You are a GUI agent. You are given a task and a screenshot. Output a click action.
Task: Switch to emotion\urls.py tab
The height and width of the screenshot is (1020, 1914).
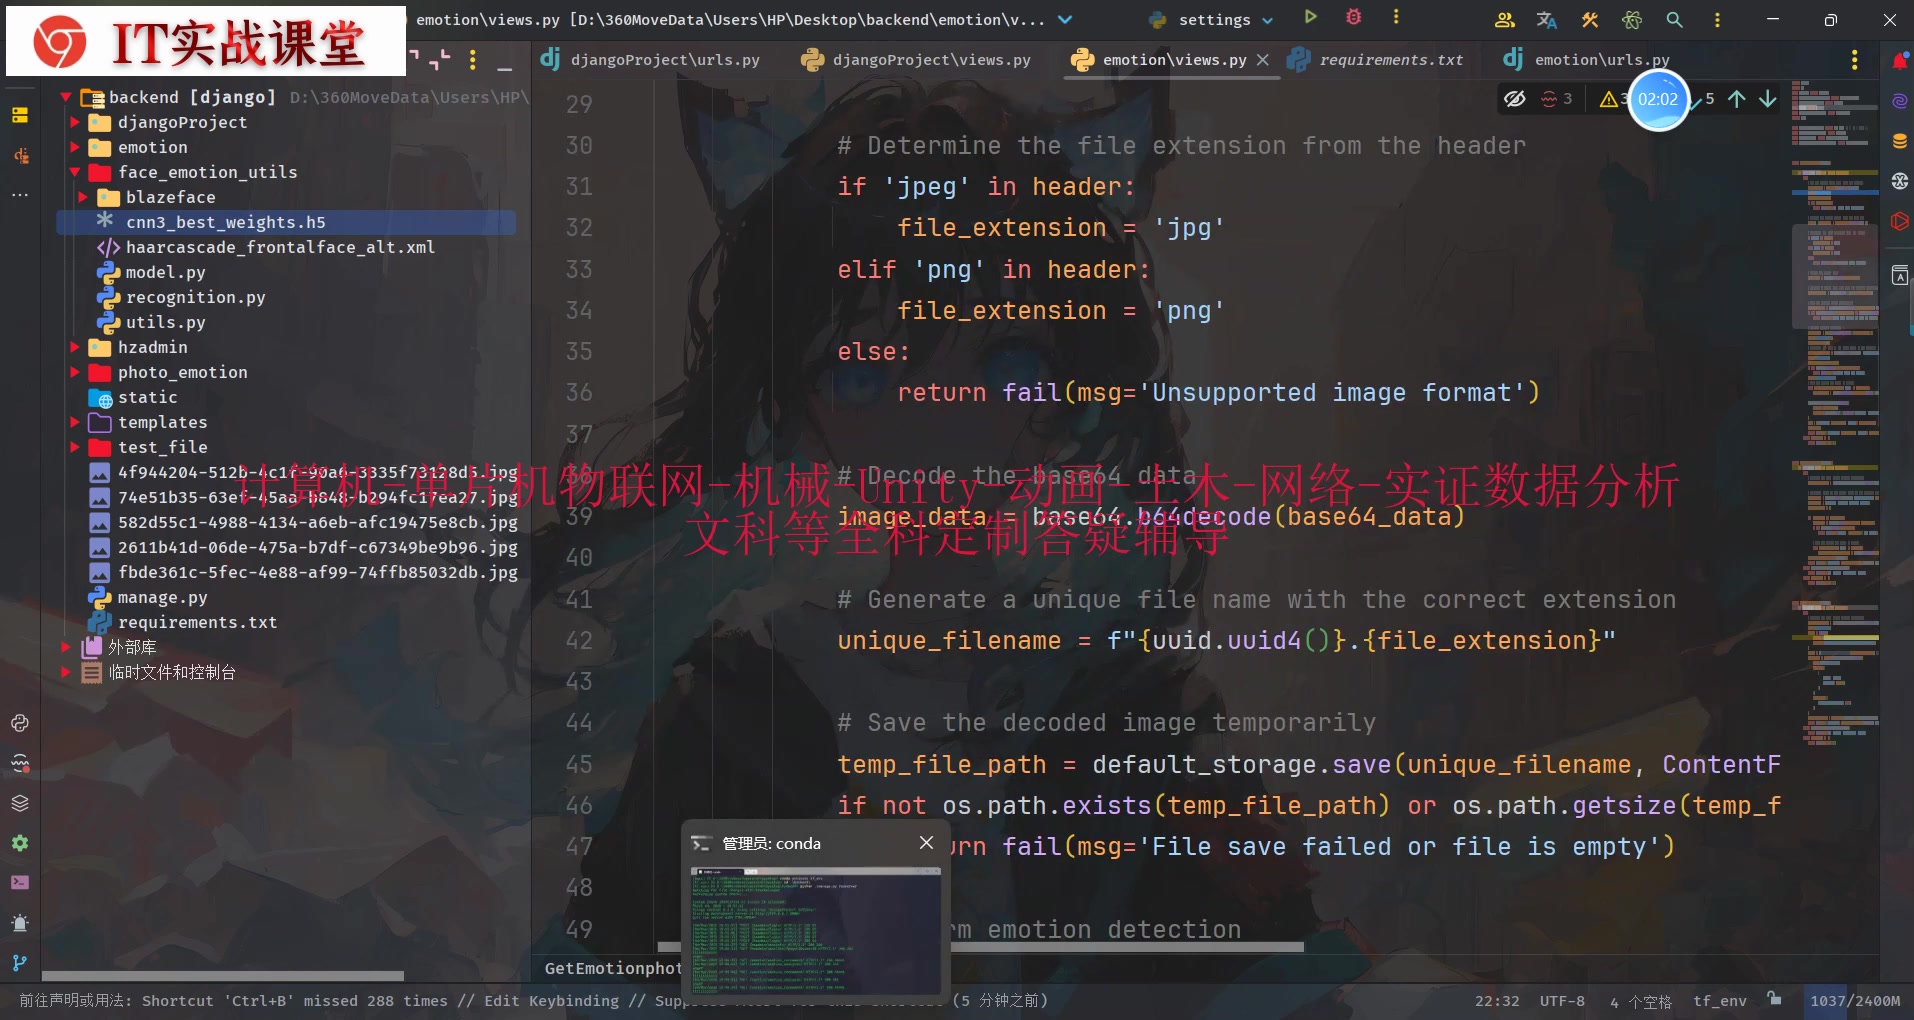point(1586,60)
